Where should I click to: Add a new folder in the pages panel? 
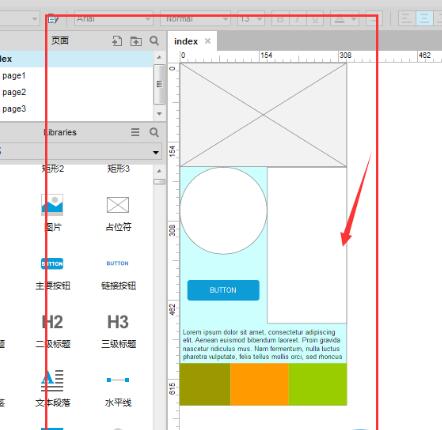[x=136, y=41]
